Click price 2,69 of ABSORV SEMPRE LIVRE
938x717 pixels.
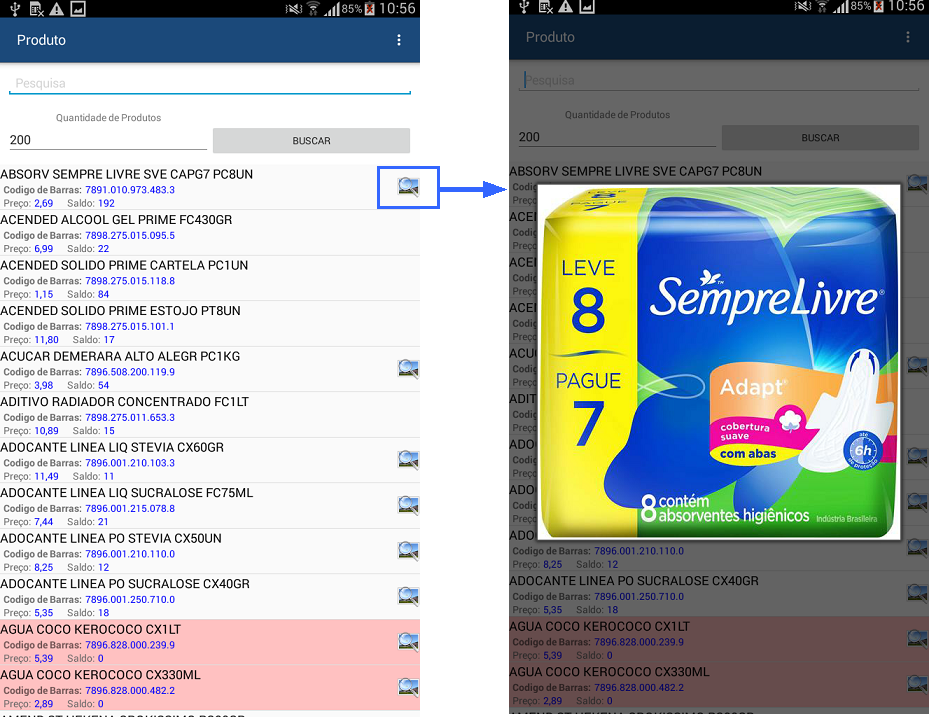click(43, 203)
